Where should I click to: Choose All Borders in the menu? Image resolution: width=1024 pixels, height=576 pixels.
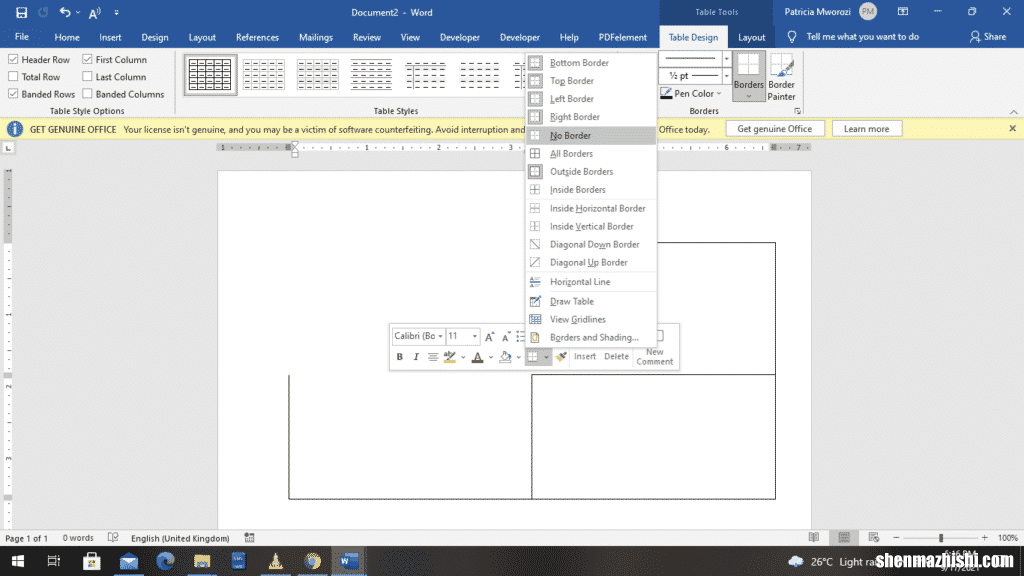pos(591,153)
